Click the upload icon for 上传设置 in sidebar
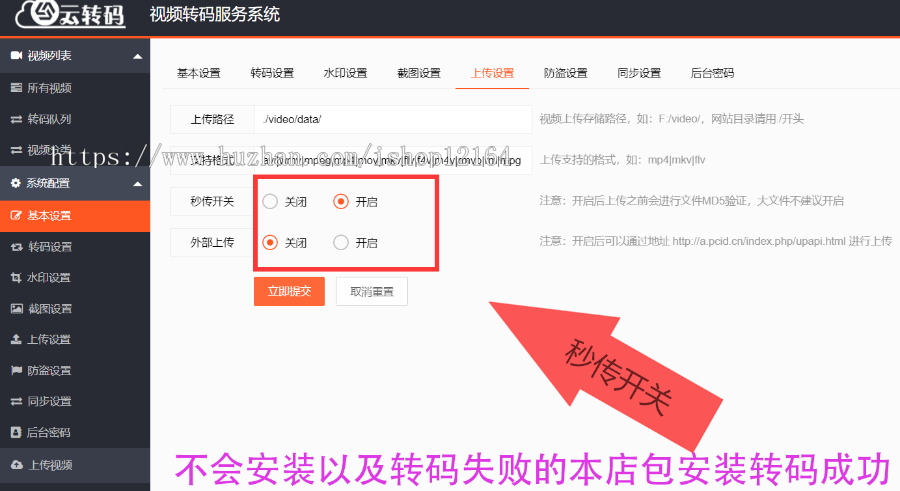This screenshot has height=491, width=900. (x=16, y=340)
